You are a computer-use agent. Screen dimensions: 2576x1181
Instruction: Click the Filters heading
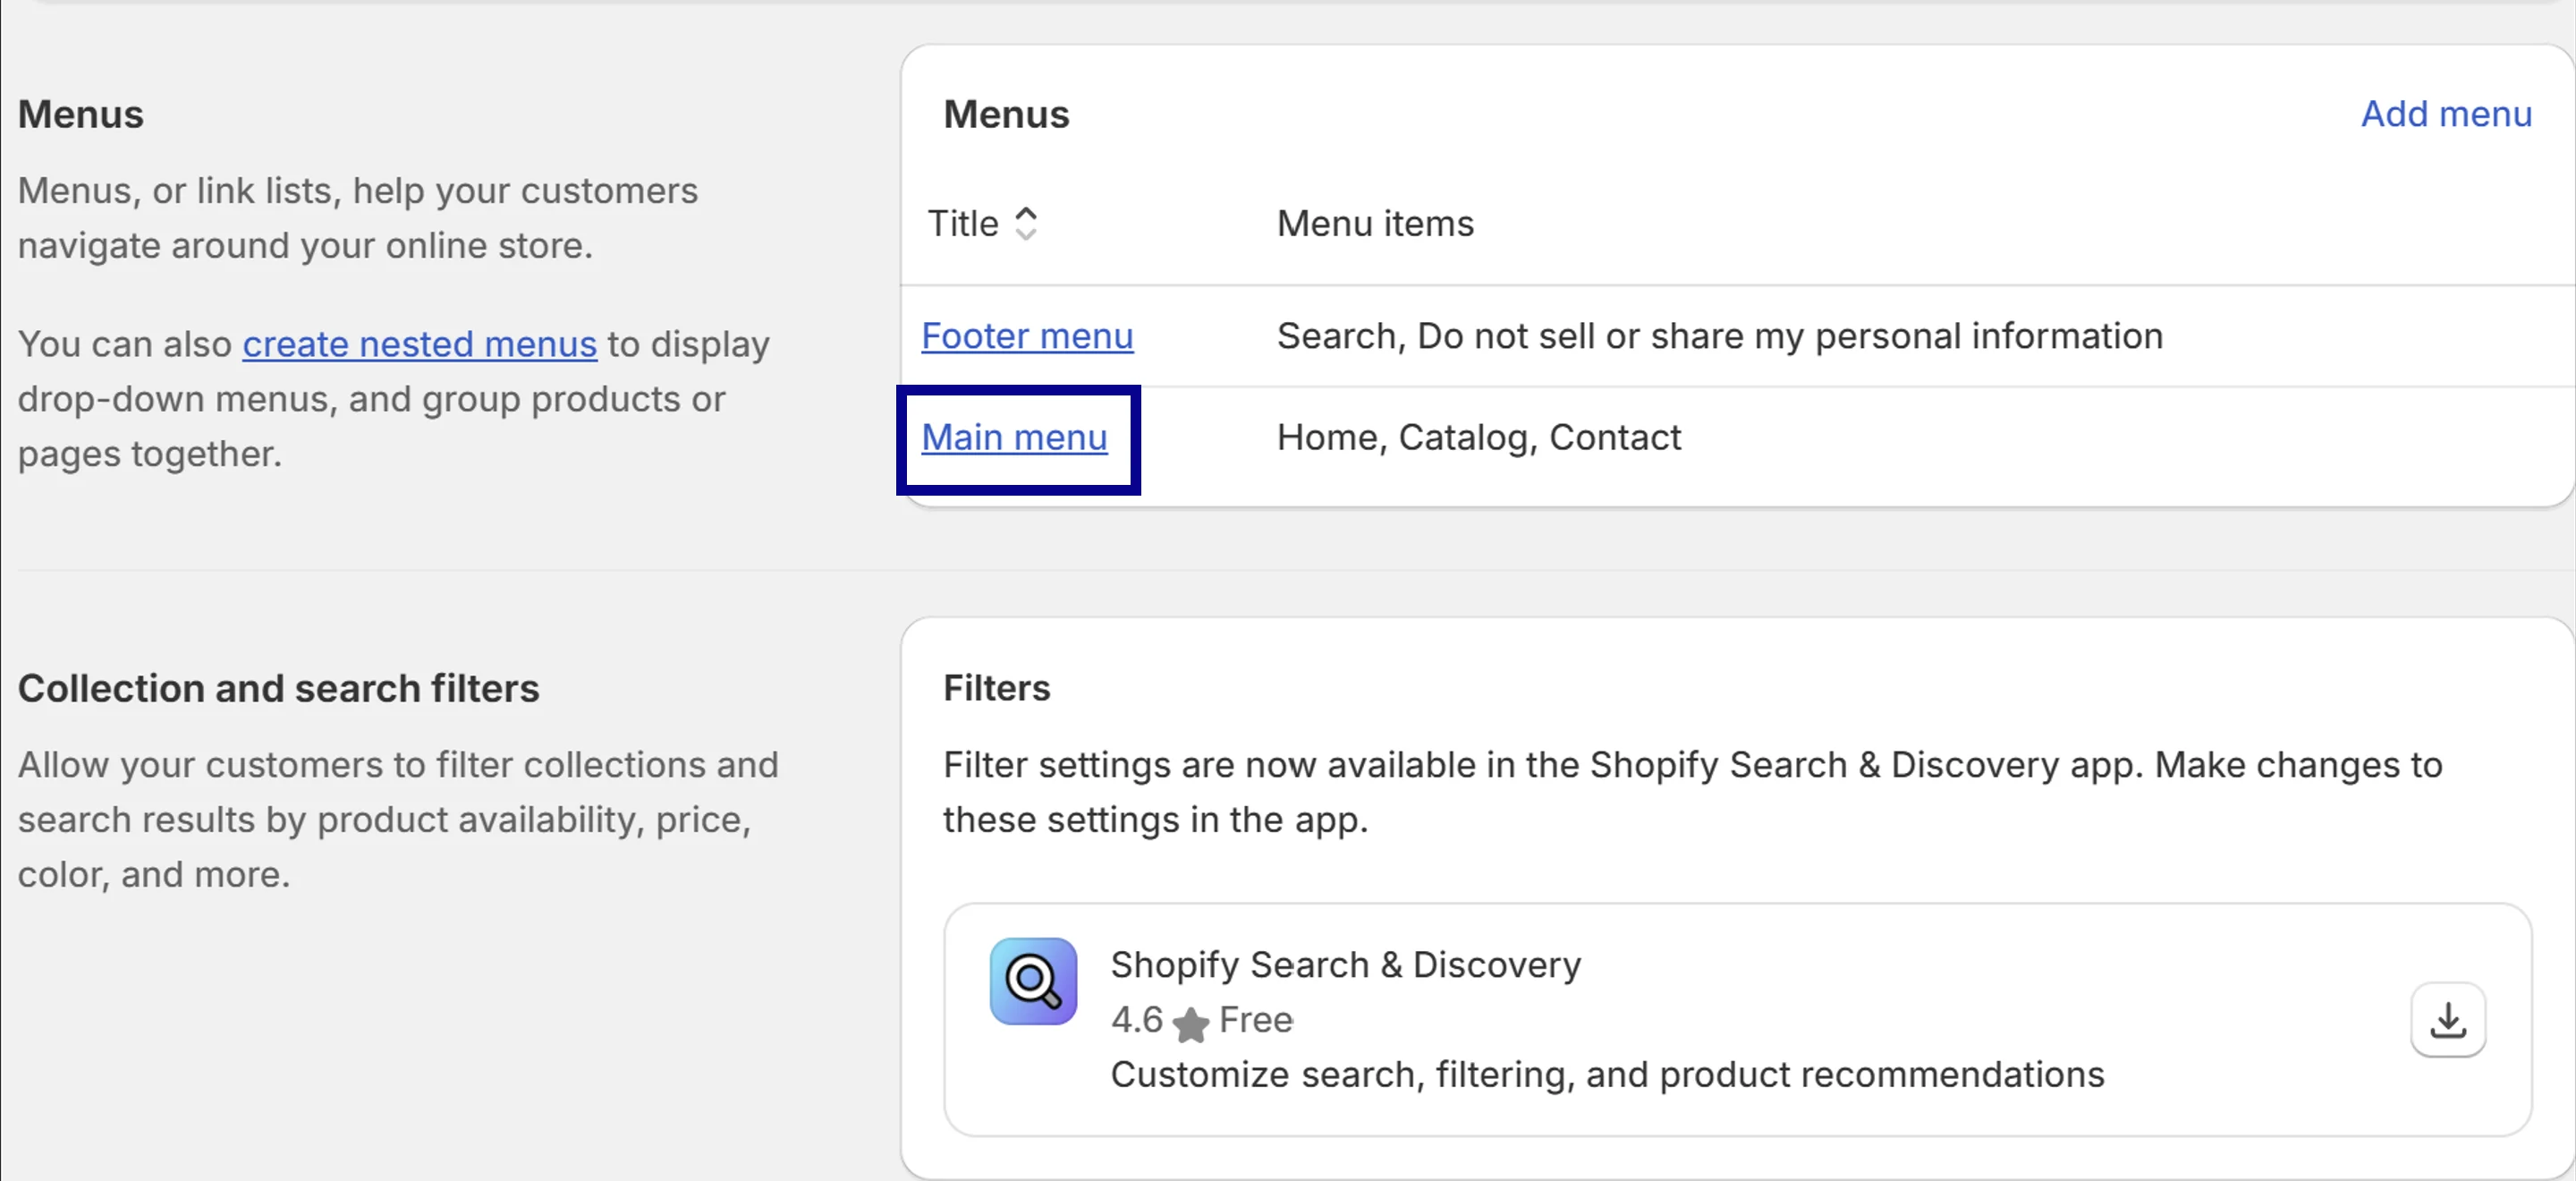coord(997,688)
